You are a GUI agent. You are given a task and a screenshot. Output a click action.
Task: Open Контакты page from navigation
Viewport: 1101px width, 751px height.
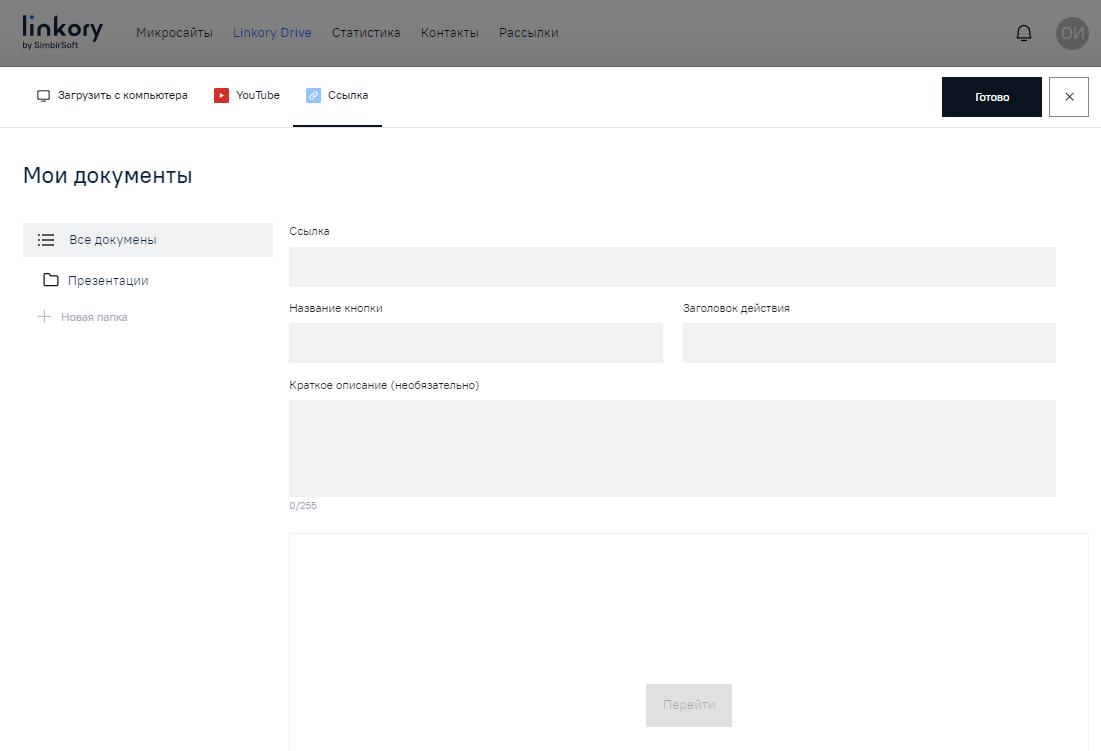click(449, 33)
